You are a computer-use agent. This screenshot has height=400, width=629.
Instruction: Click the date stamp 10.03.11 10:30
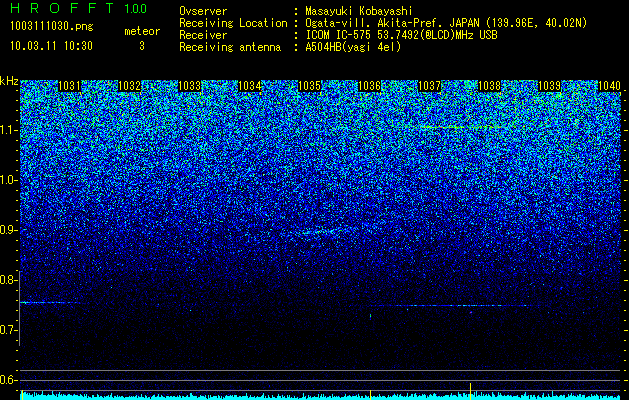click(x=51, y=46)
